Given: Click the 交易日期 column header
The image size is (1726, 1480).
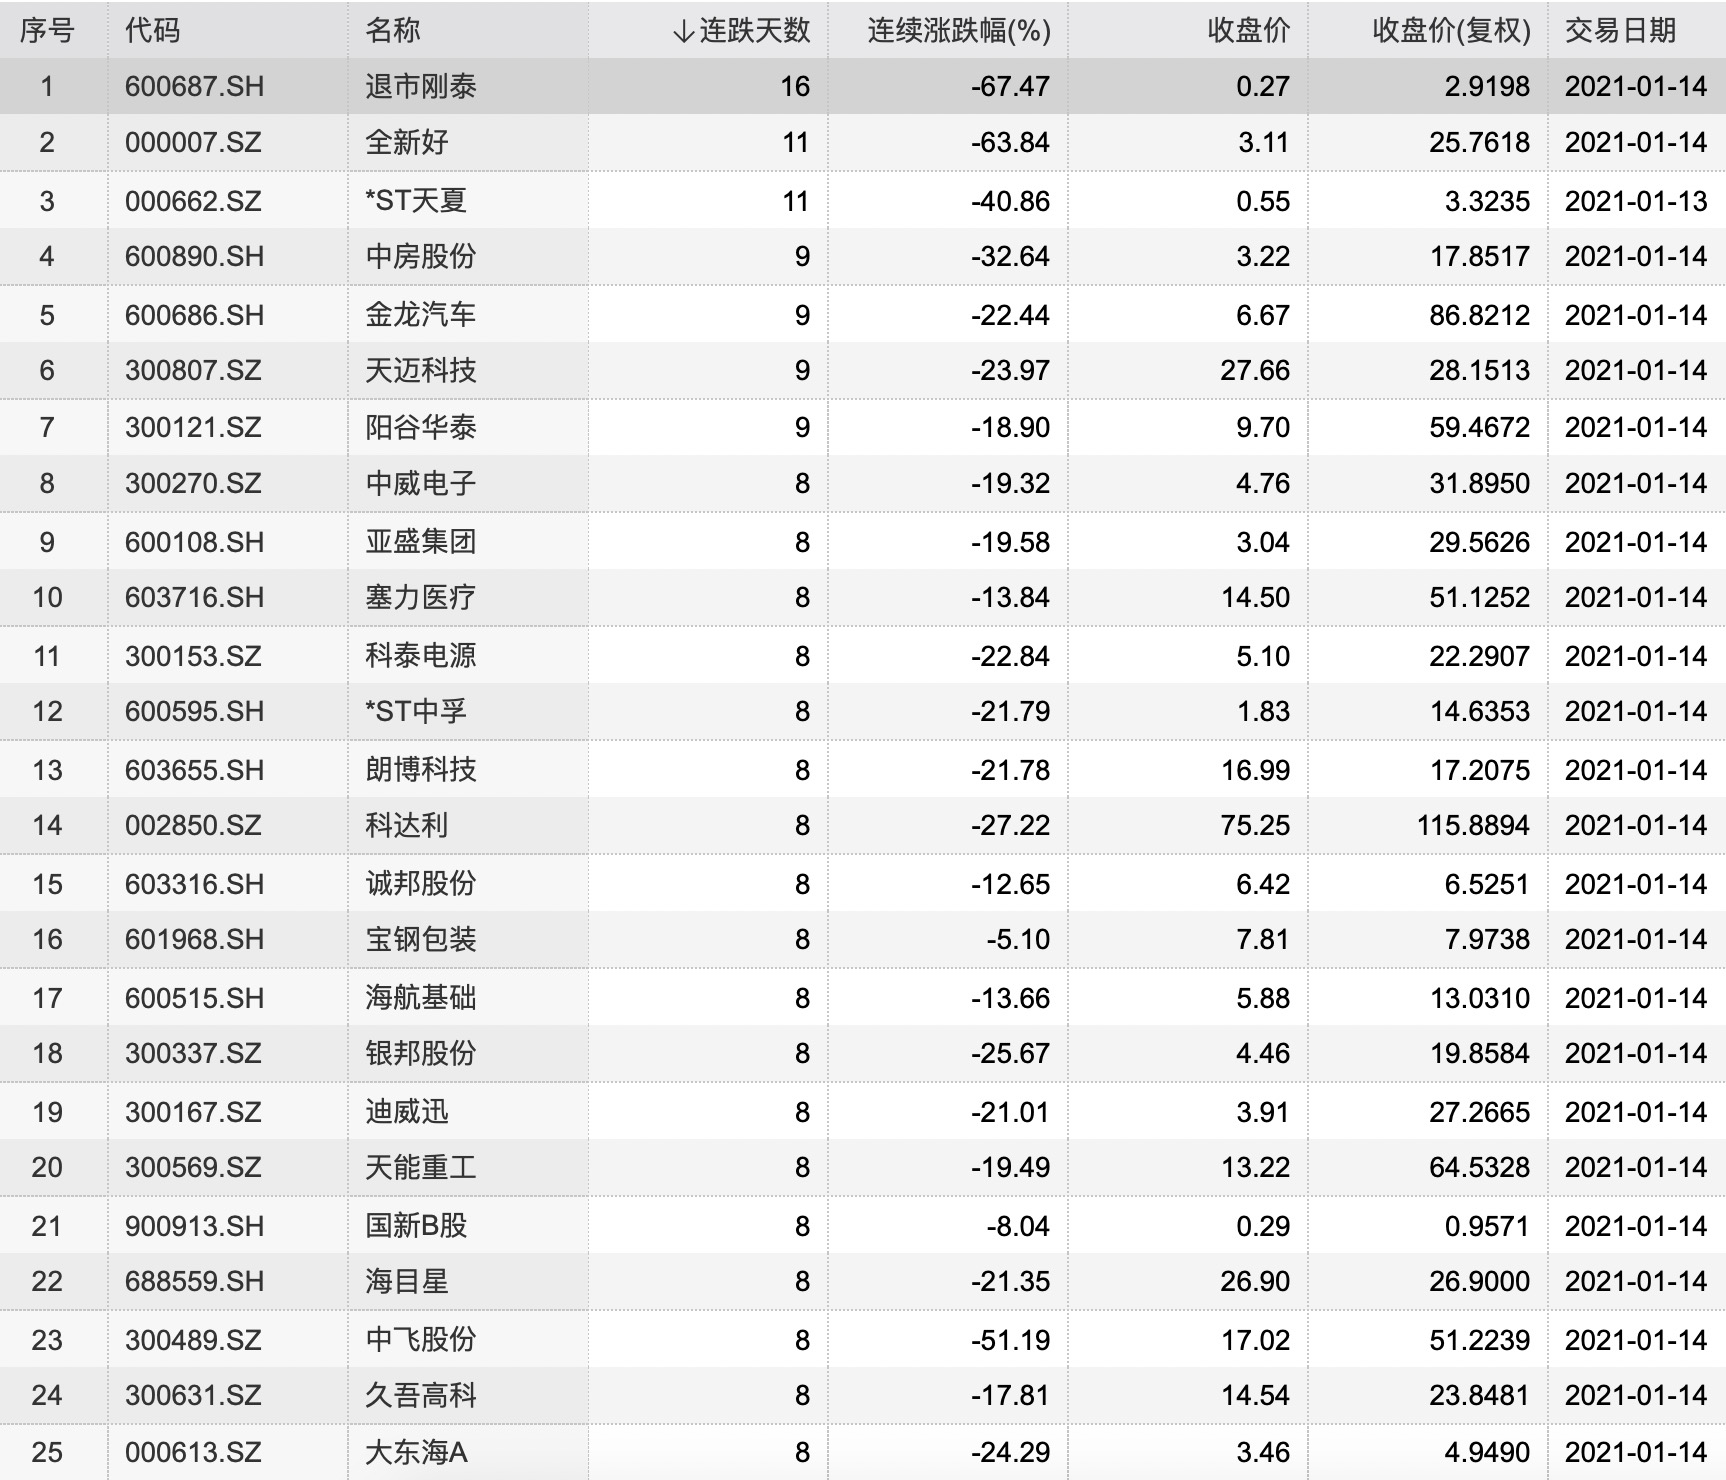Looking at the screenshot, I should click(x=1620, y=31).
